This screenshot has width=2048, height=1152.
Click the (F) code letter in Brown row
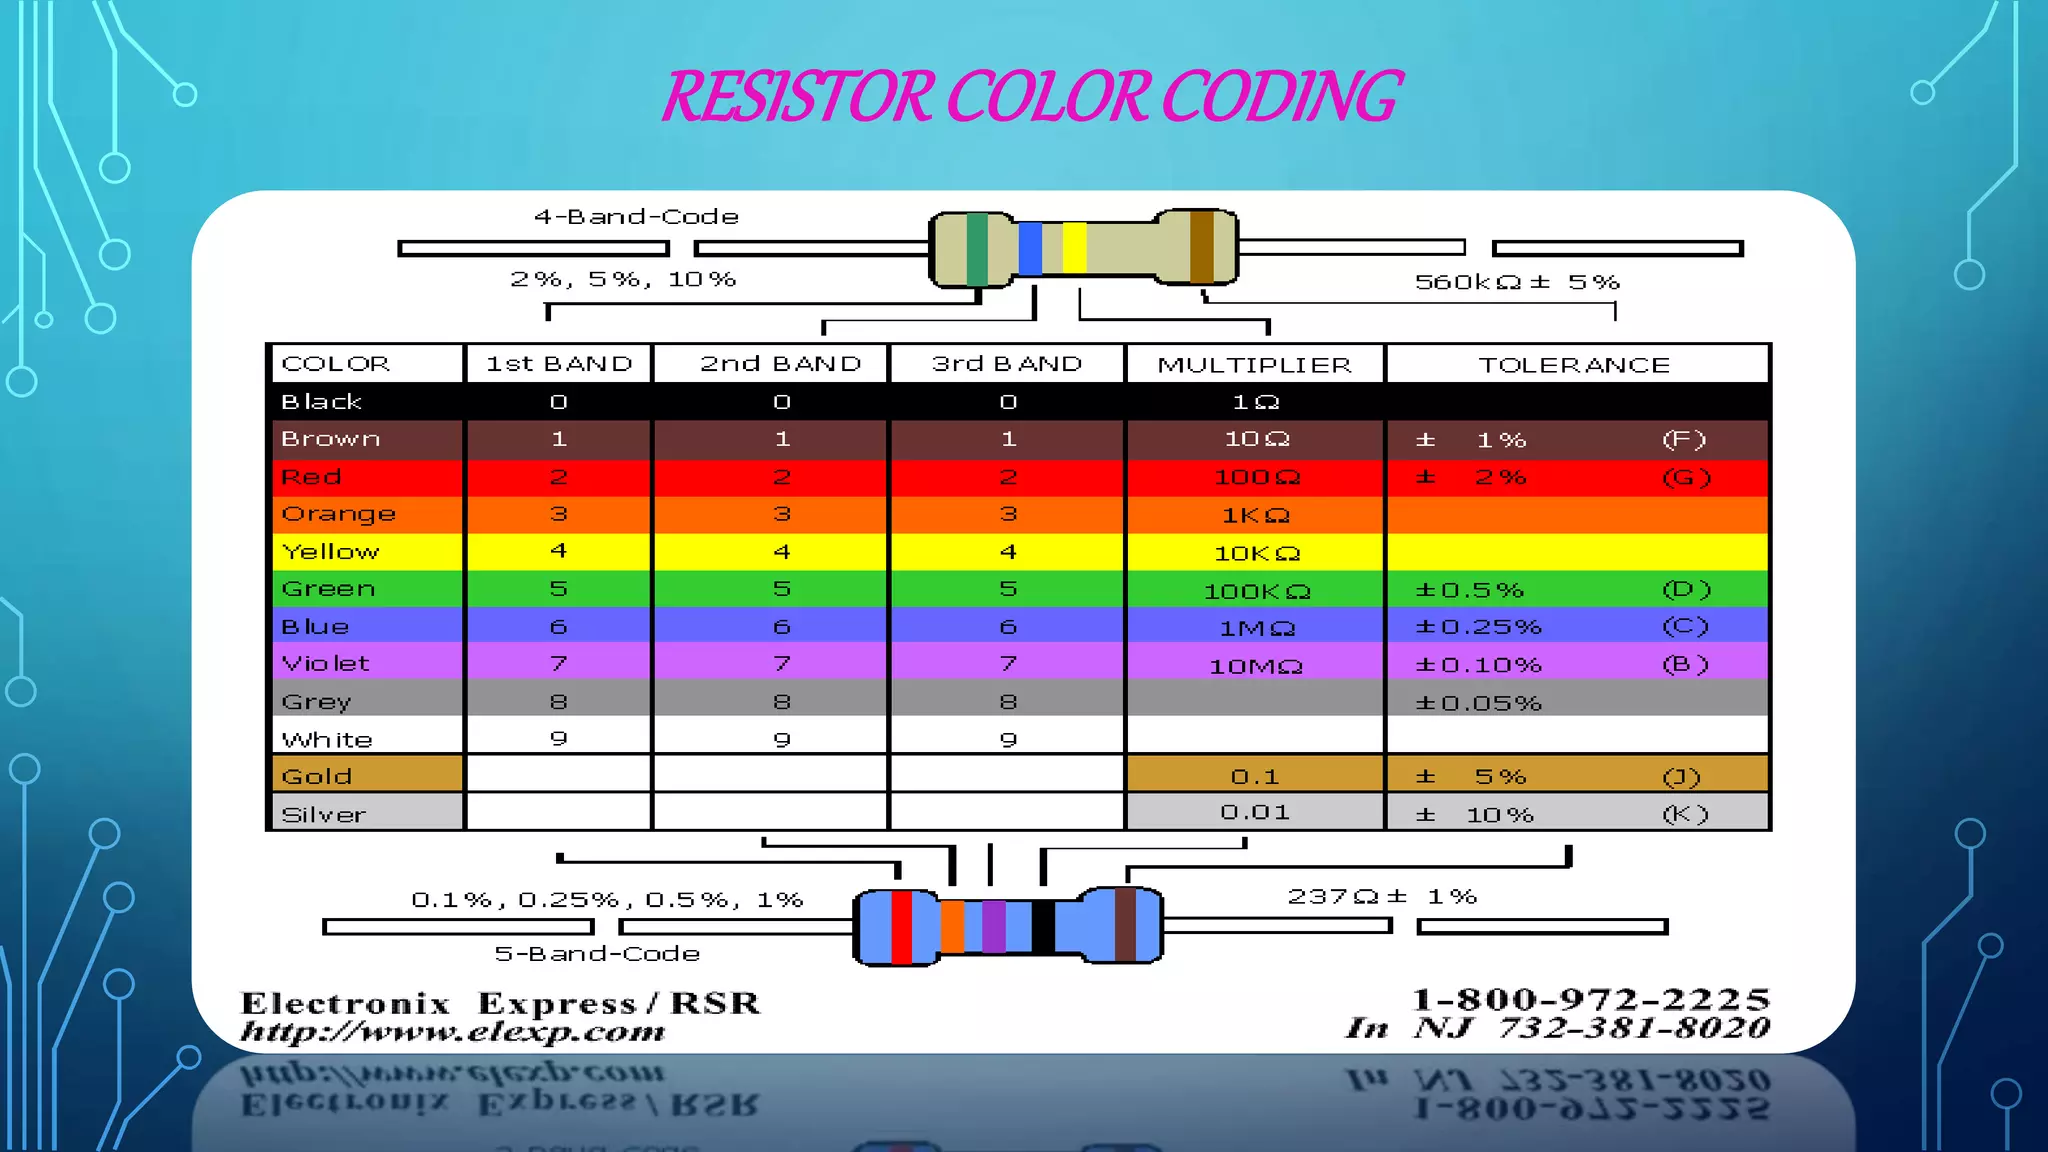tap(1685, 440)
